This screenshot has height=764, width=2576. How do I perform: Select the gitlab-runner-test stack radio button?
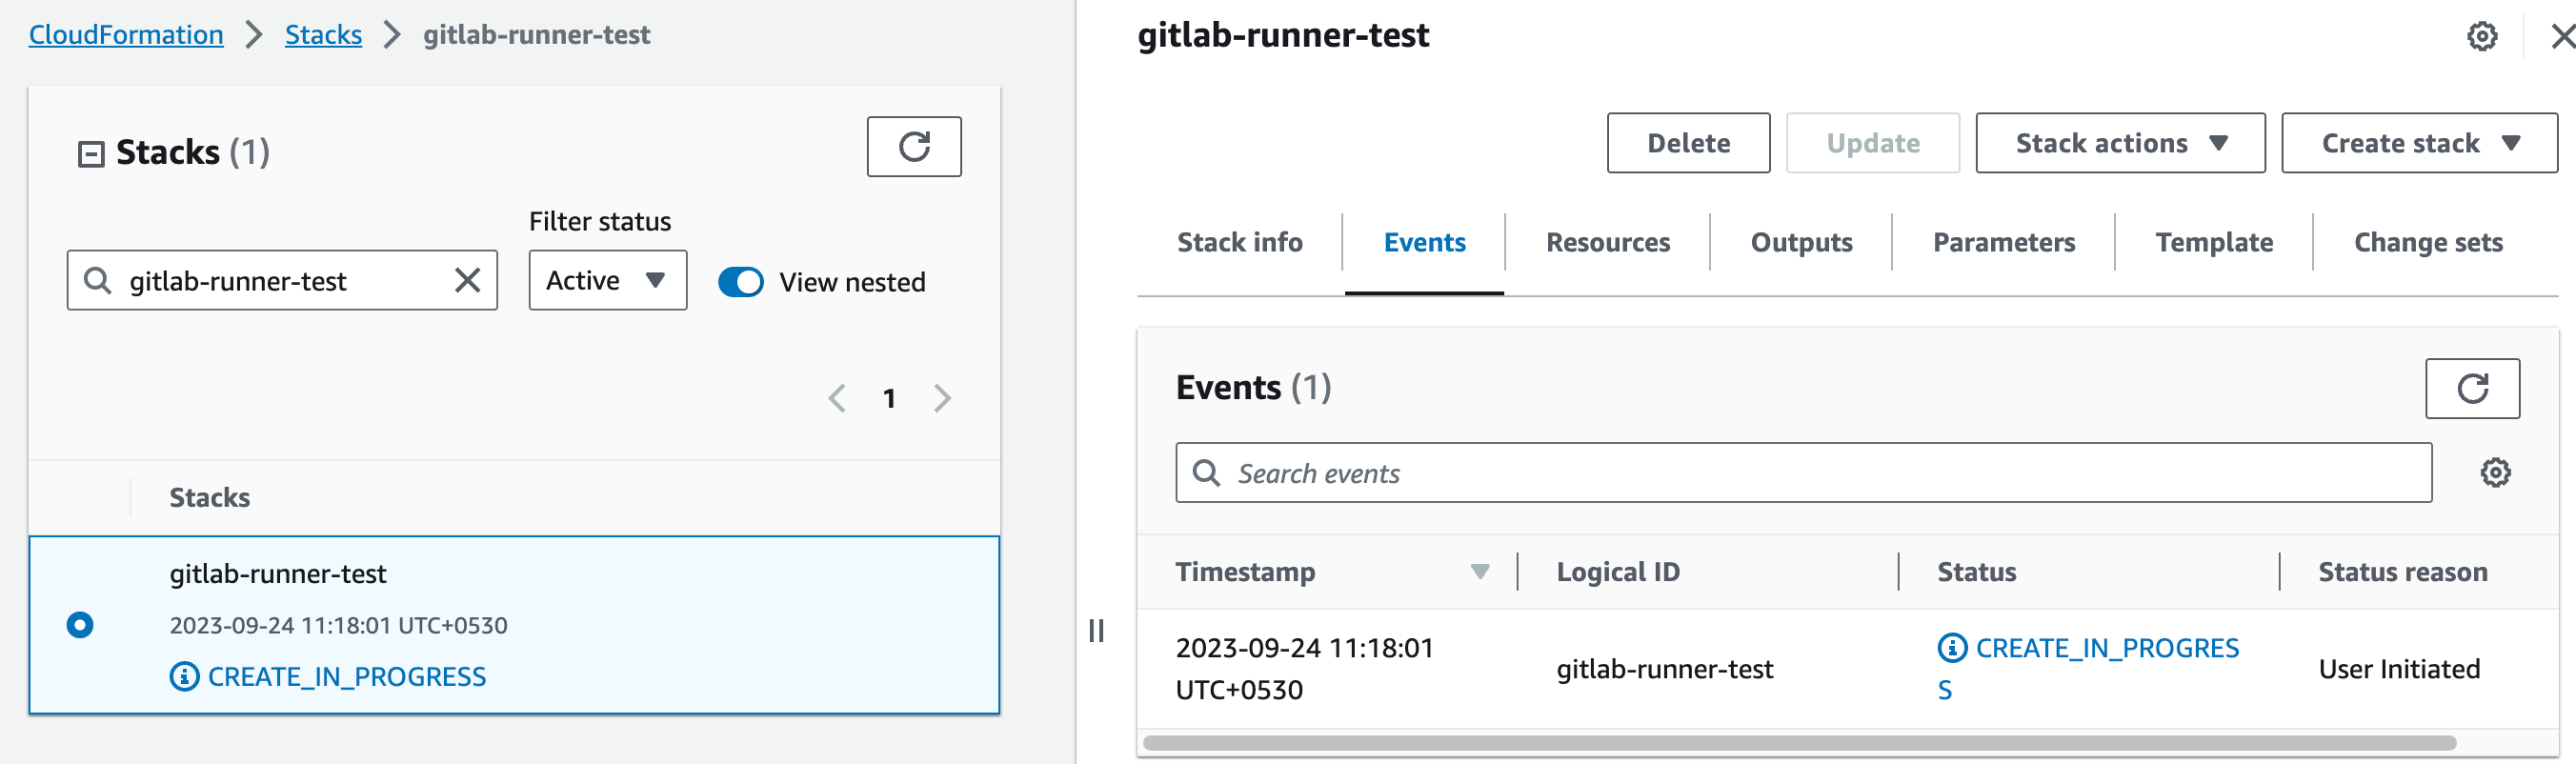pyautogui.click(x=80, y=625)
